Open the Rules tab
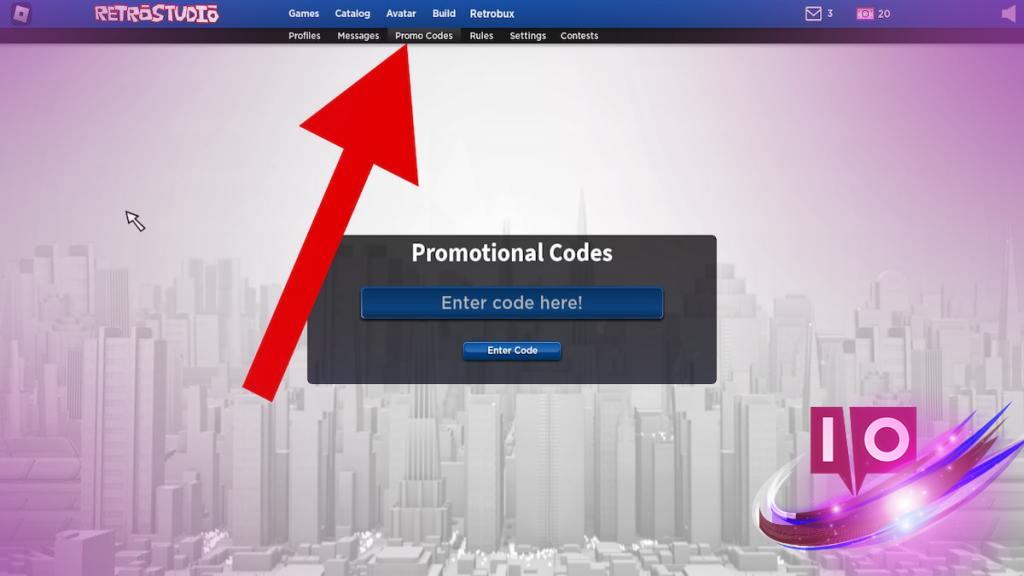The image size is (1024, 576). [x=481, y=36]
